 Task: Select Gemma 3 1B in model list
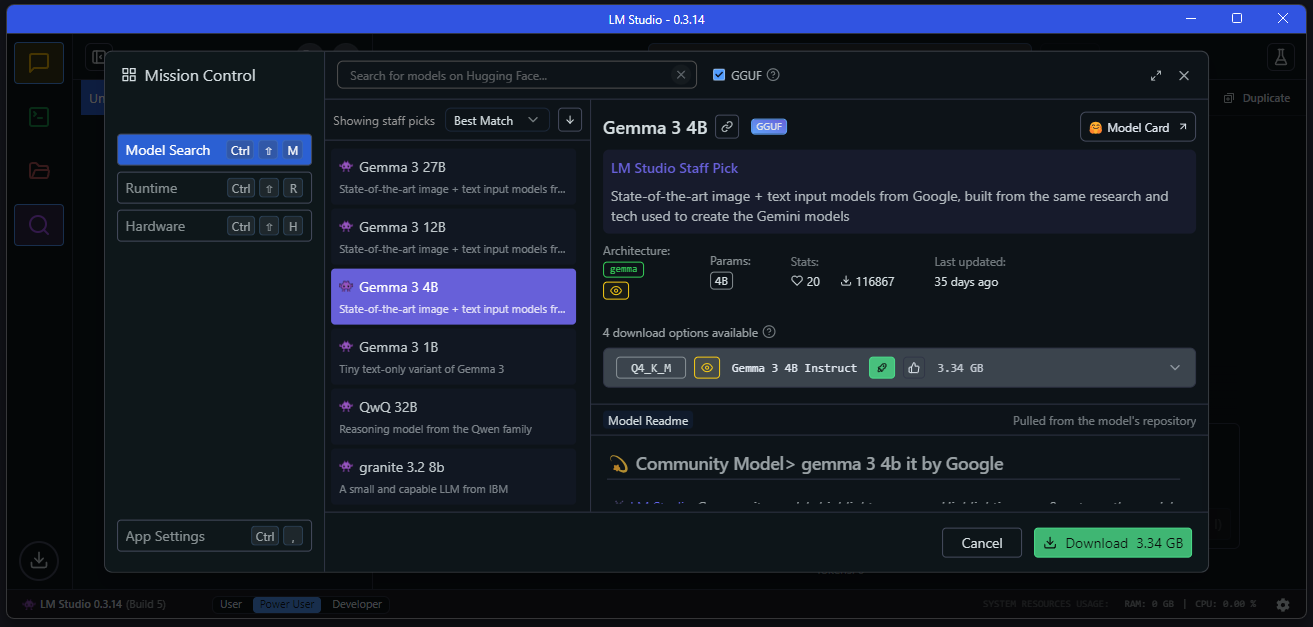(453, 357)
